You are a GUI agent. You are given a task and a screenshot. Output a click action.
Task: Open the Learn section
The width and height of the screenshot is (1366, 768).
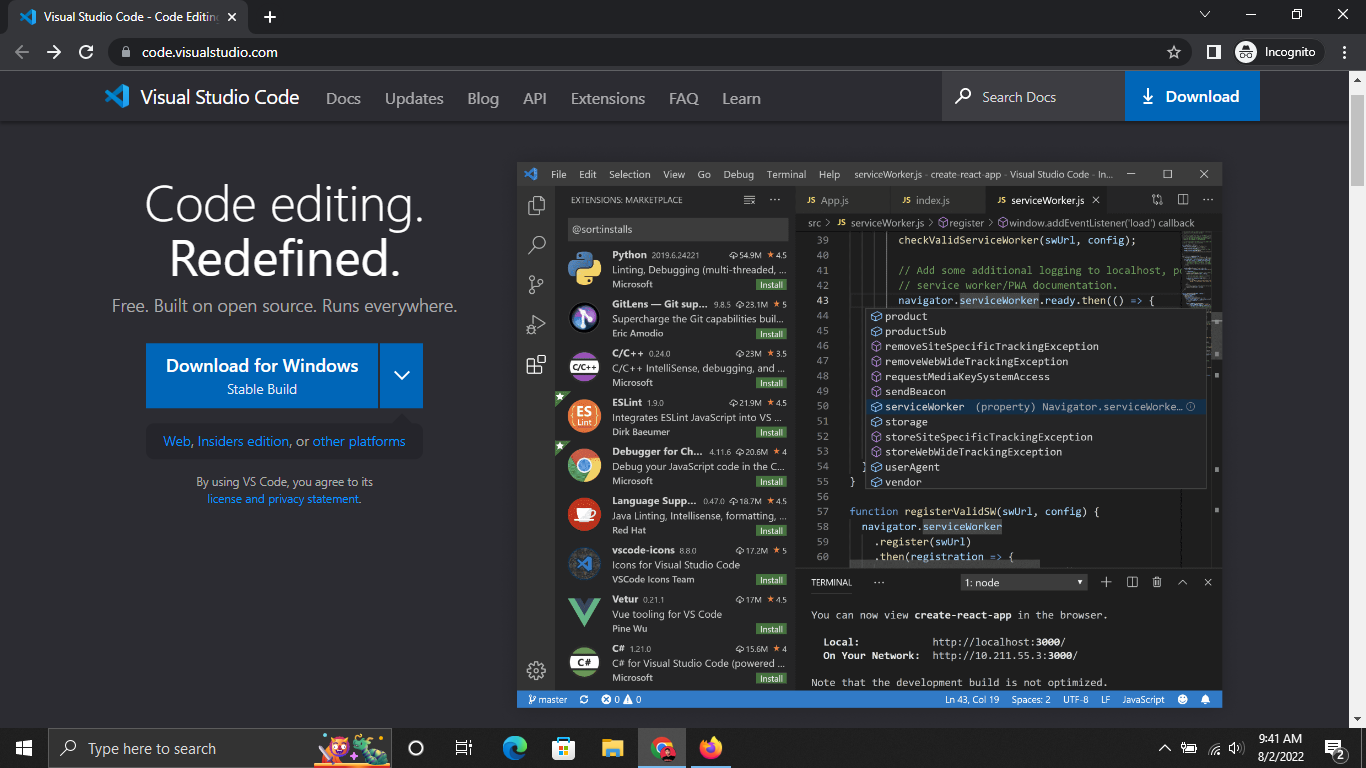[x=741, y=98]
